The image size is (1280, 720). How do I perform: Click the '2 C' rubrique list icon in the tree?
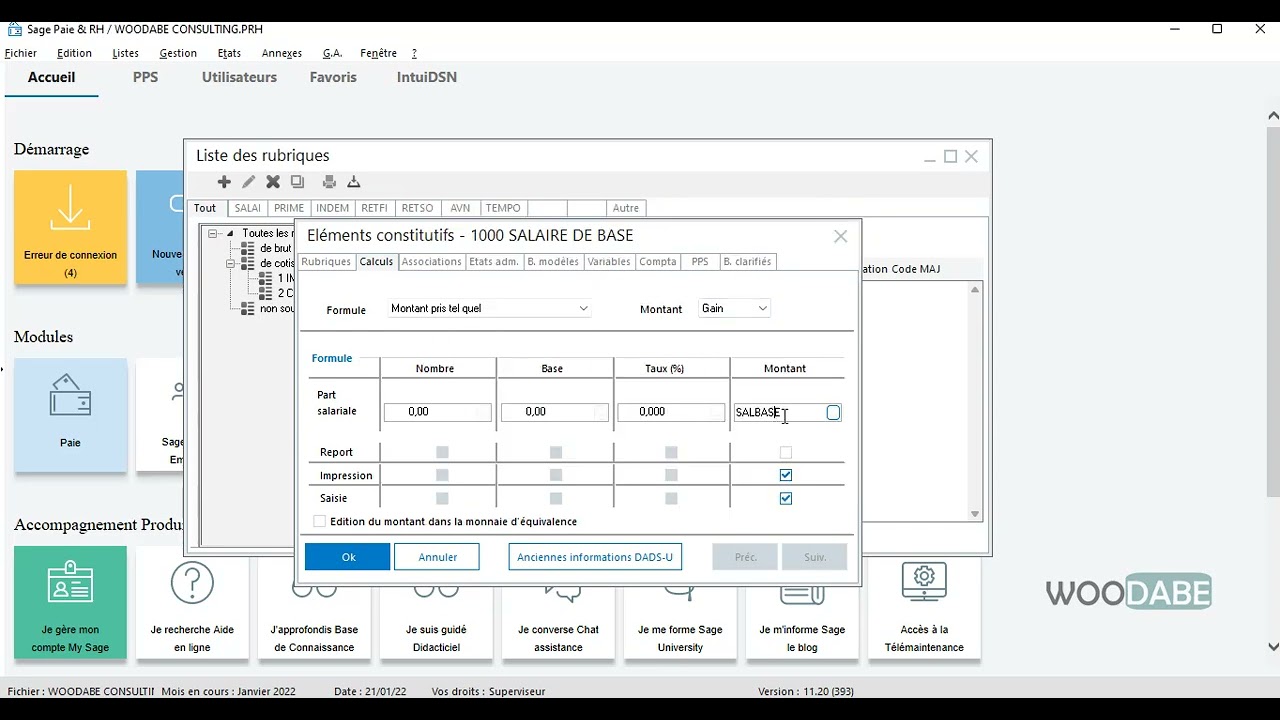coord(265,293)
